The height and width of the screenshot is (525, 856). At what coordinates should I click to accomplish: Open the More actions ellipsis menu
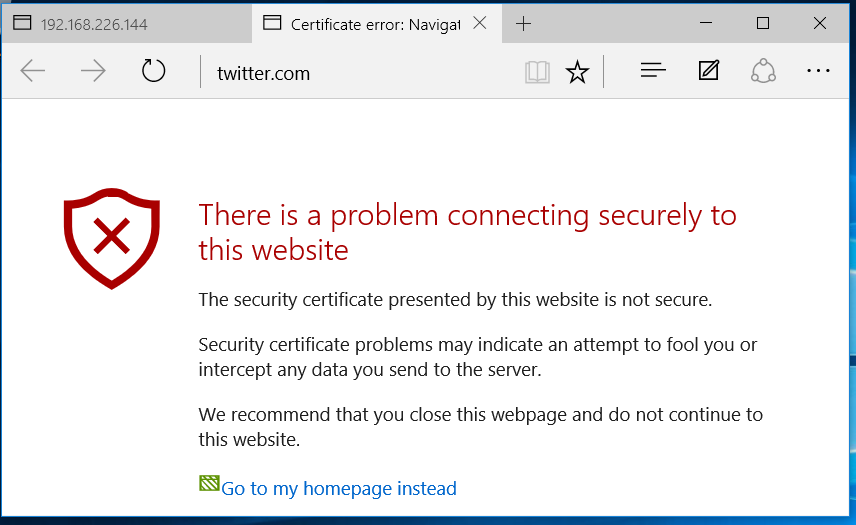pos(818,71)
